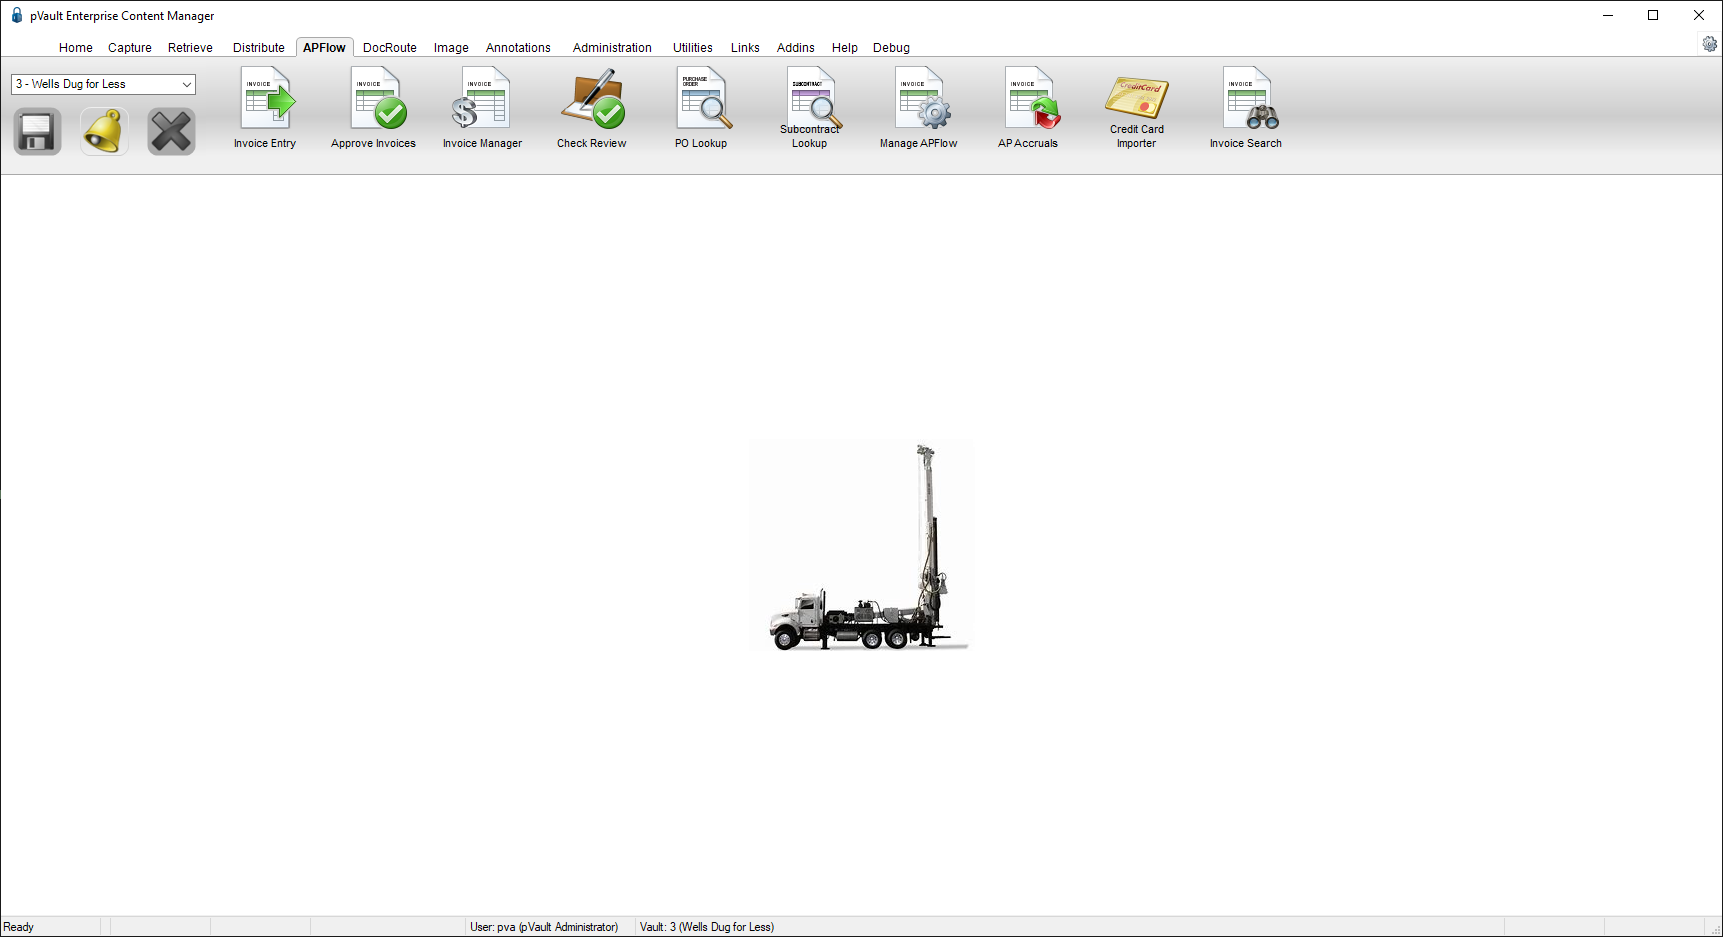Screen dimensions: 1723x937
Task: Maximize the pVault window
Action: point(1653,15)
